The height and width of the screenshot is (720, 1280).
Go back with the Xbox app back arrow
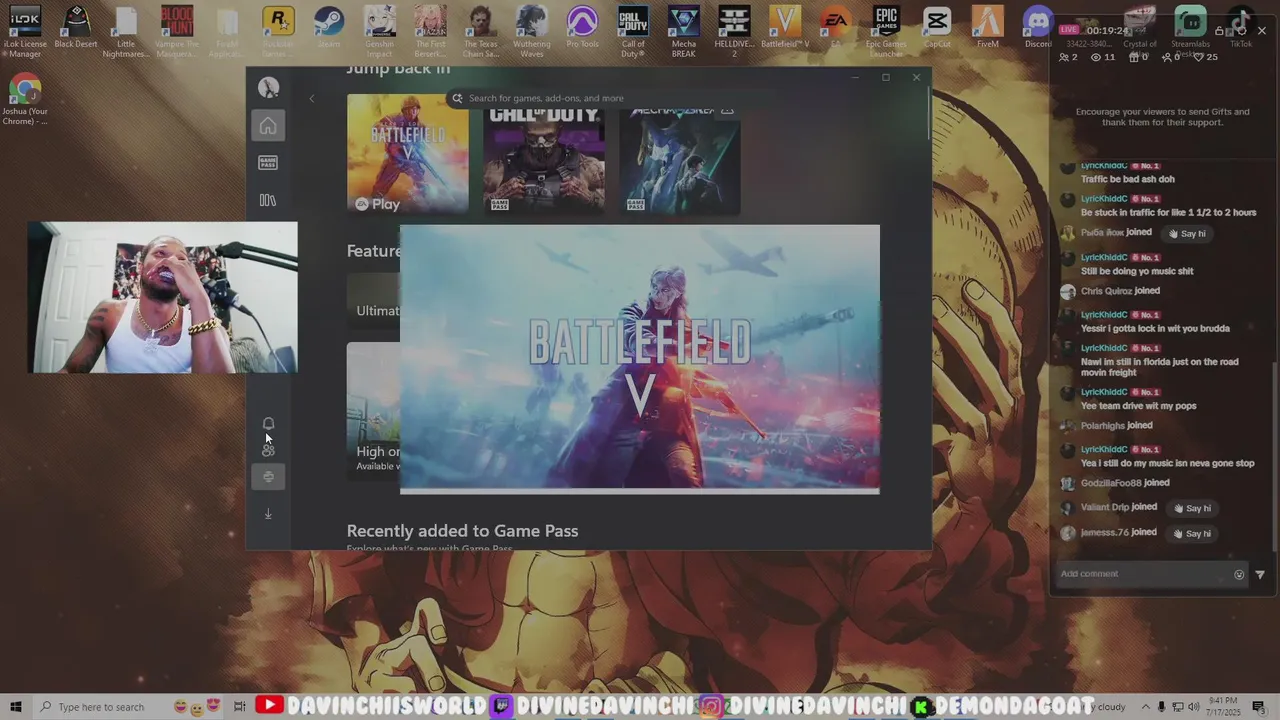(x=312, y=98)
